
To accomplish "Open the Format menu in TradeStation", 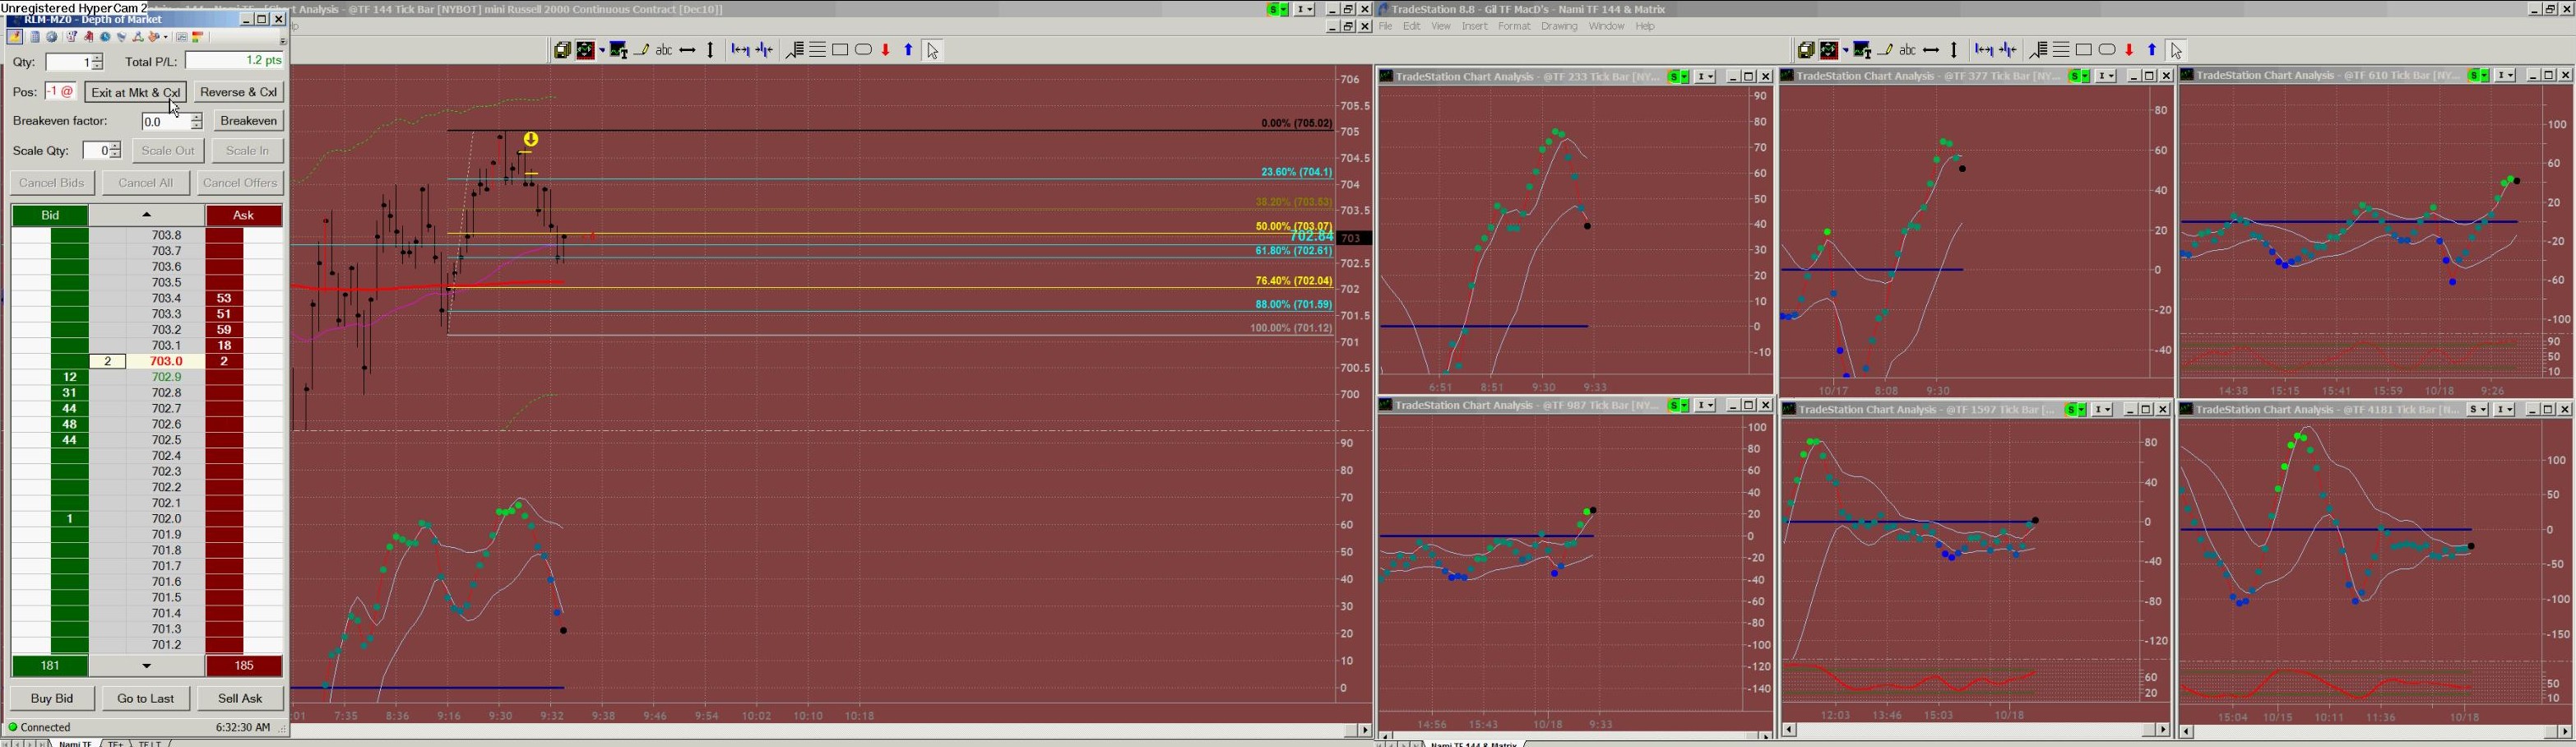I will (x=1515, y=27).
